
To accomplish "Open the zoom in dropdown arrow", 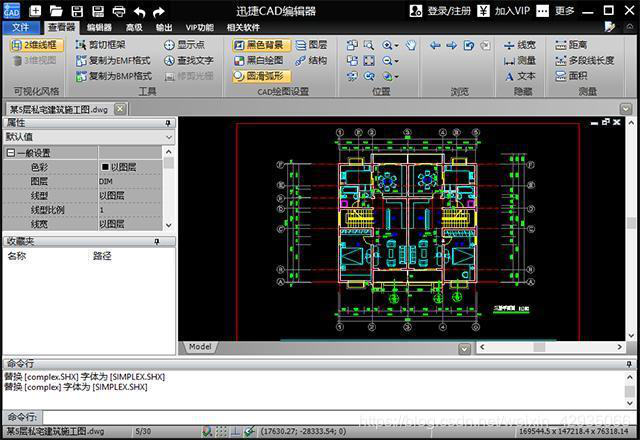I will pos(397,45).
